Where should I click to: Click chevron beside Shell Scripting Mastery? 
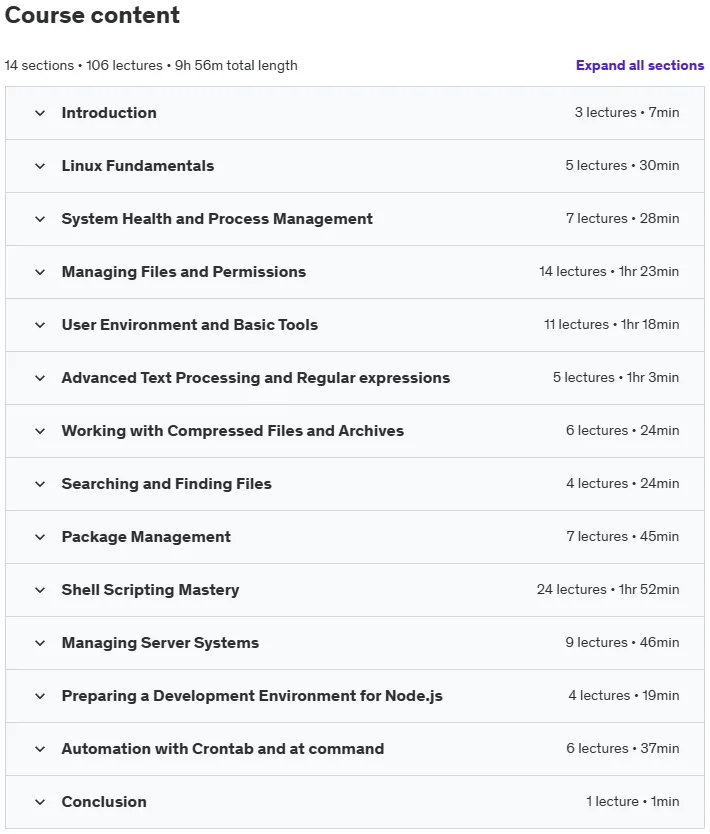tap(40, 590)
